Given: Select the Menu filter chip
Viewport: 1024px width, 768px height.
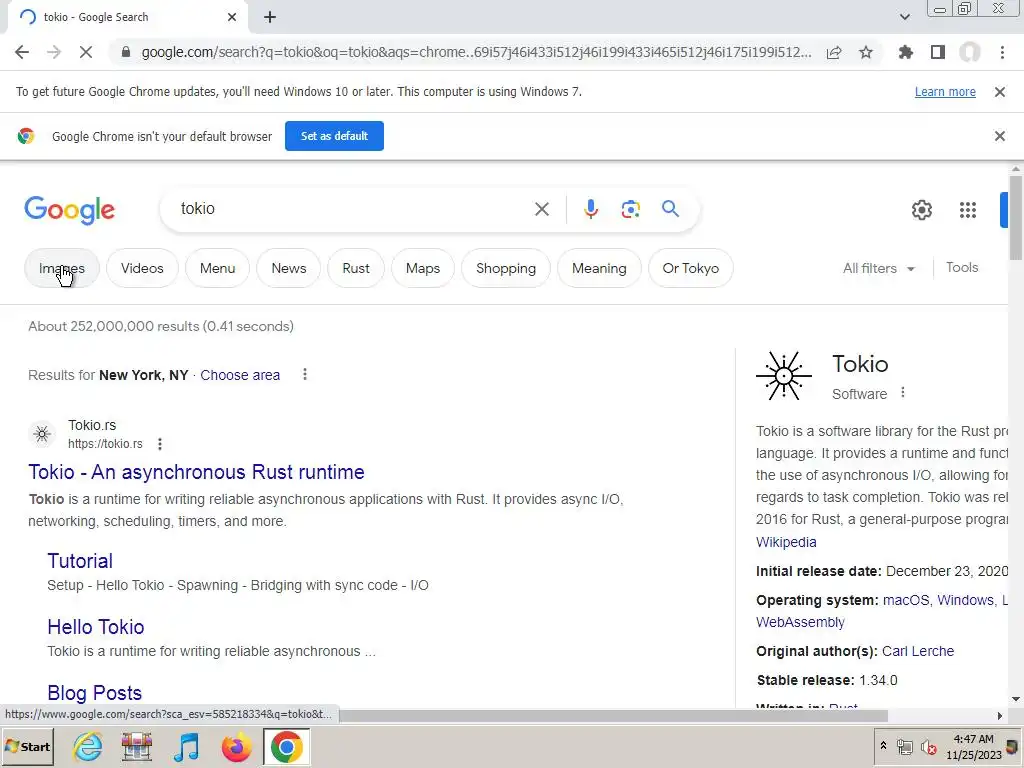Looking at the screenshot, I should (x=217, y=268).
